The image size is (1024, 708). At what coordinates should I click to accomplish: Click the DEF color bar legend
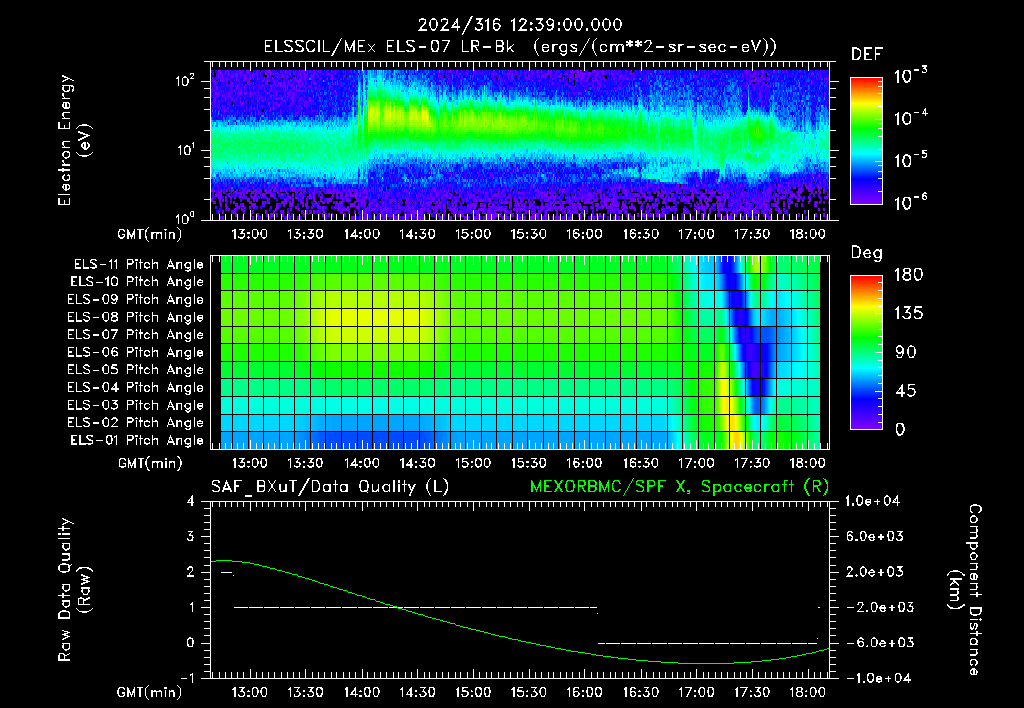pyautogui.click(x=866, y=141)
